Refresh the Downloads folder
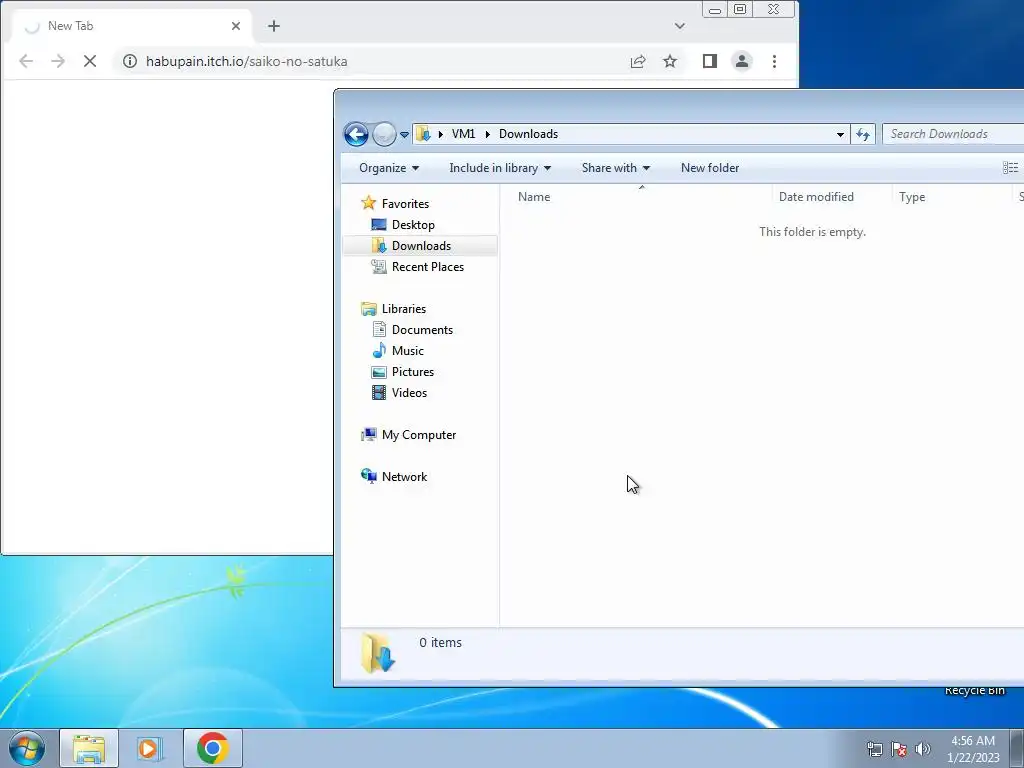The image size is (1024, 768). tap(863, 135)
